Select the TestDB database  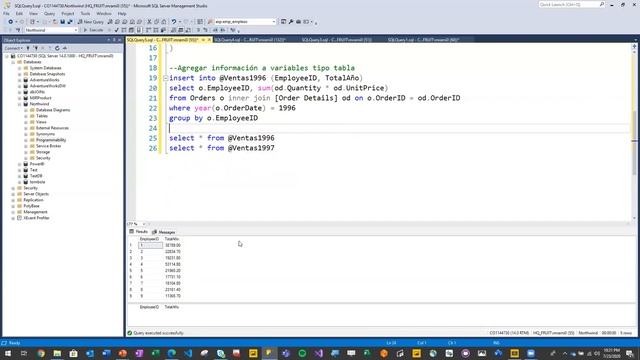(x=36, y=176)
